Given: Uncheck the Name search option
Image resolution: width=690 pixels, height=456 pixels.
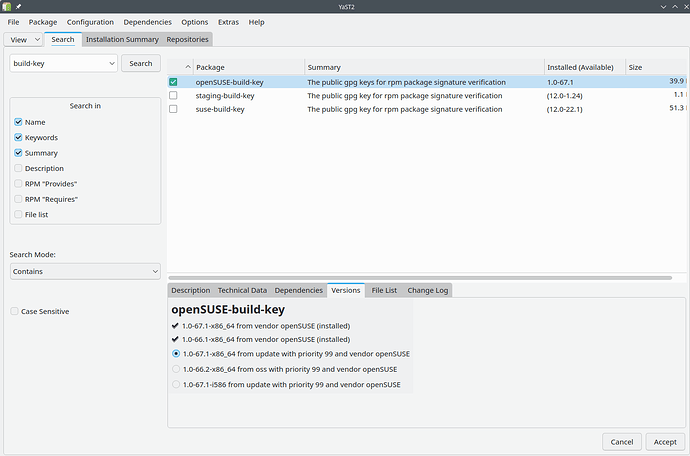Looking at the screenshot, I should (x=18, y=122).
